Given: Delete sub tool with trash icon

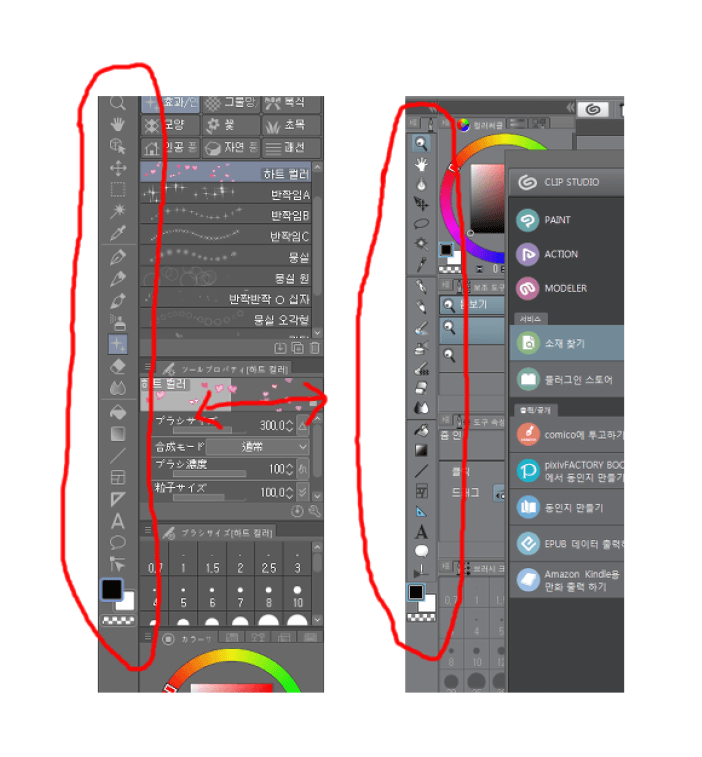Looking at the screenshot, I should [315, 348].
